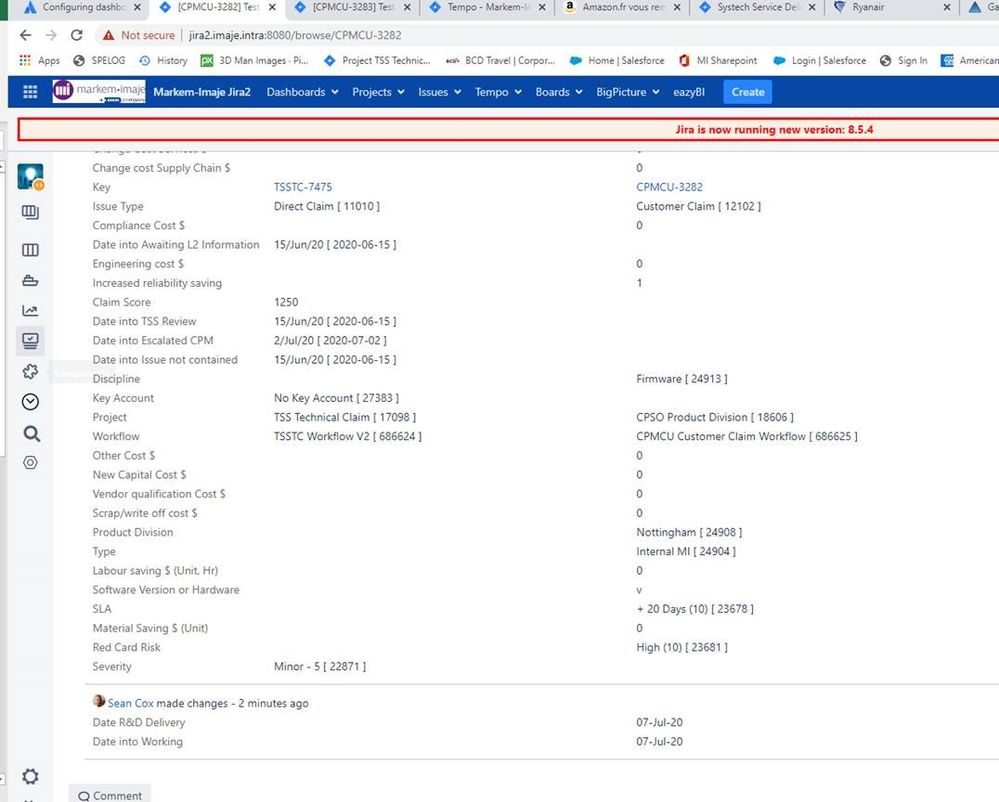The height and width of the screenshot is (802, 999).
Task: Switch to the Configuring dashboard tab
Action: pos(84,8)
